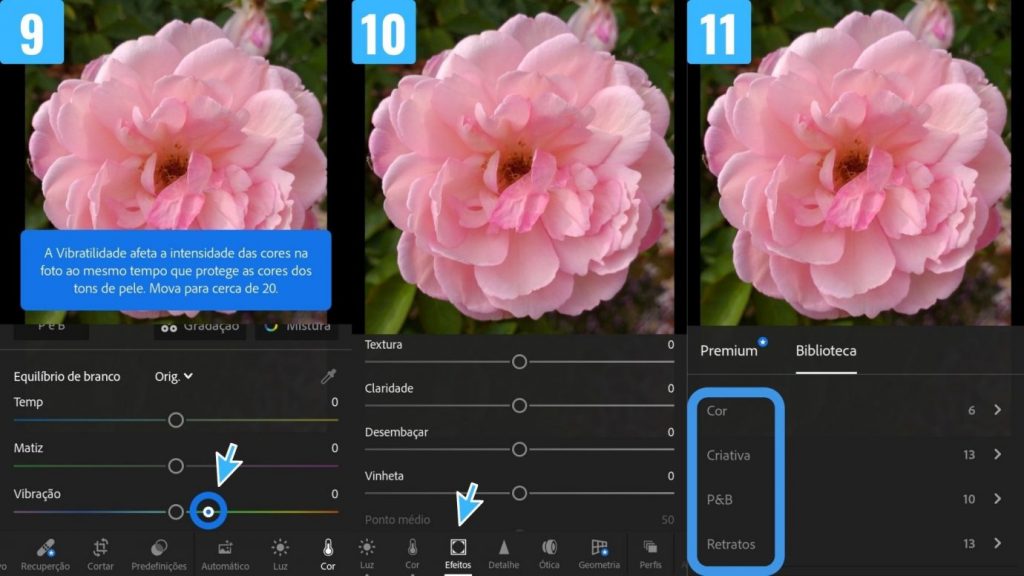Adjust the Desembaçar slider handle
This screenshot has width=1024, height=576.
(519, 449)
